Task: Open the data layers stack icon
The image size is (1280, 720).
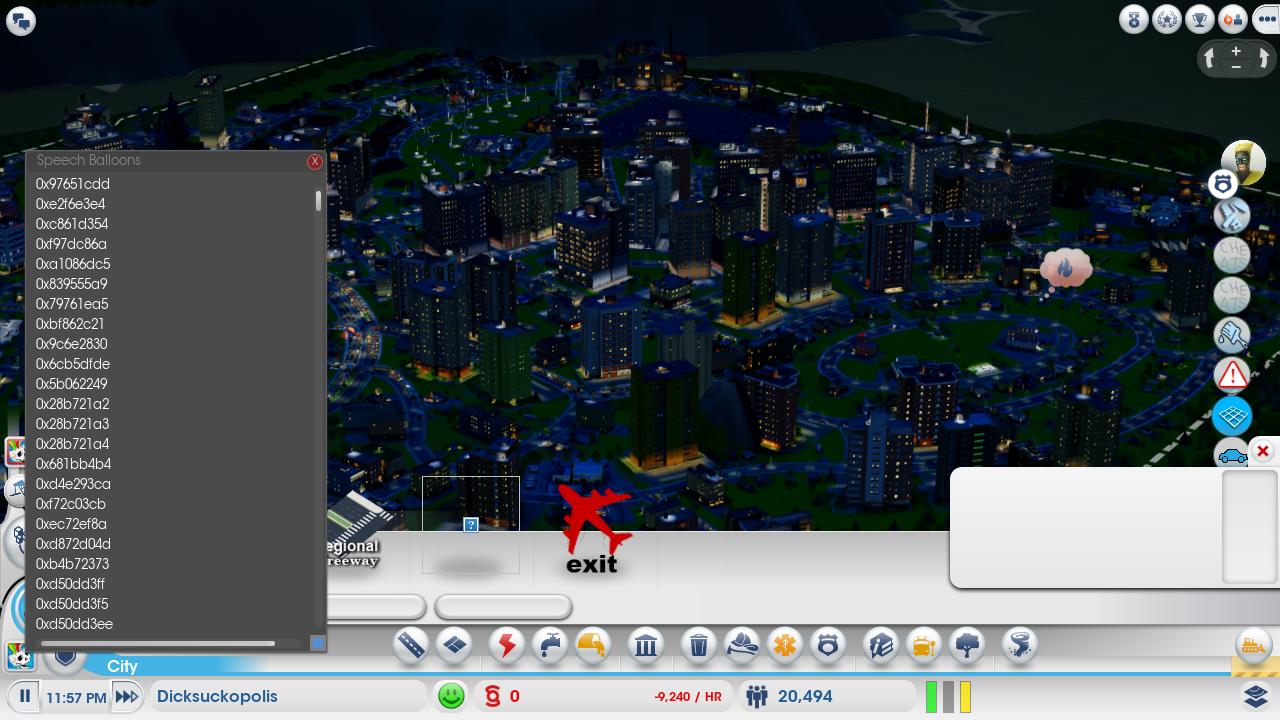Action: coord(1256,695)
